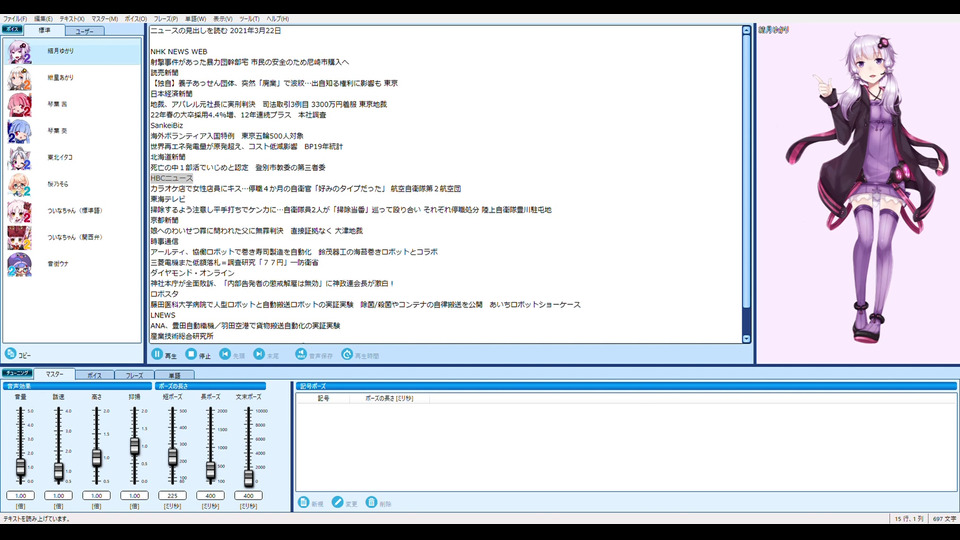Click the 記号 column header

pyautogui.click(x=323, y=398)
